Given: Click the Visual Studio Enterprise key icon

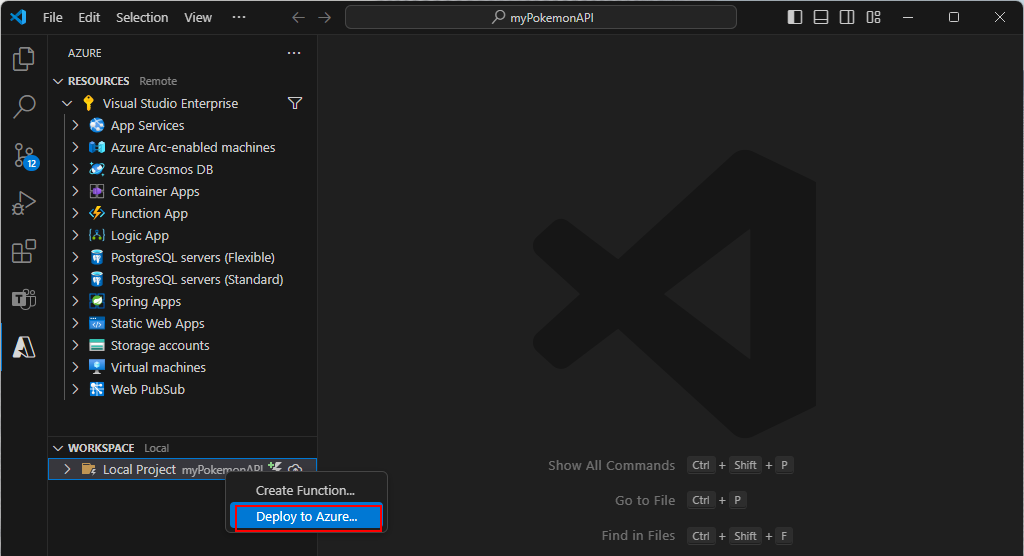Looking at the screenshot, I should point(89,103).
